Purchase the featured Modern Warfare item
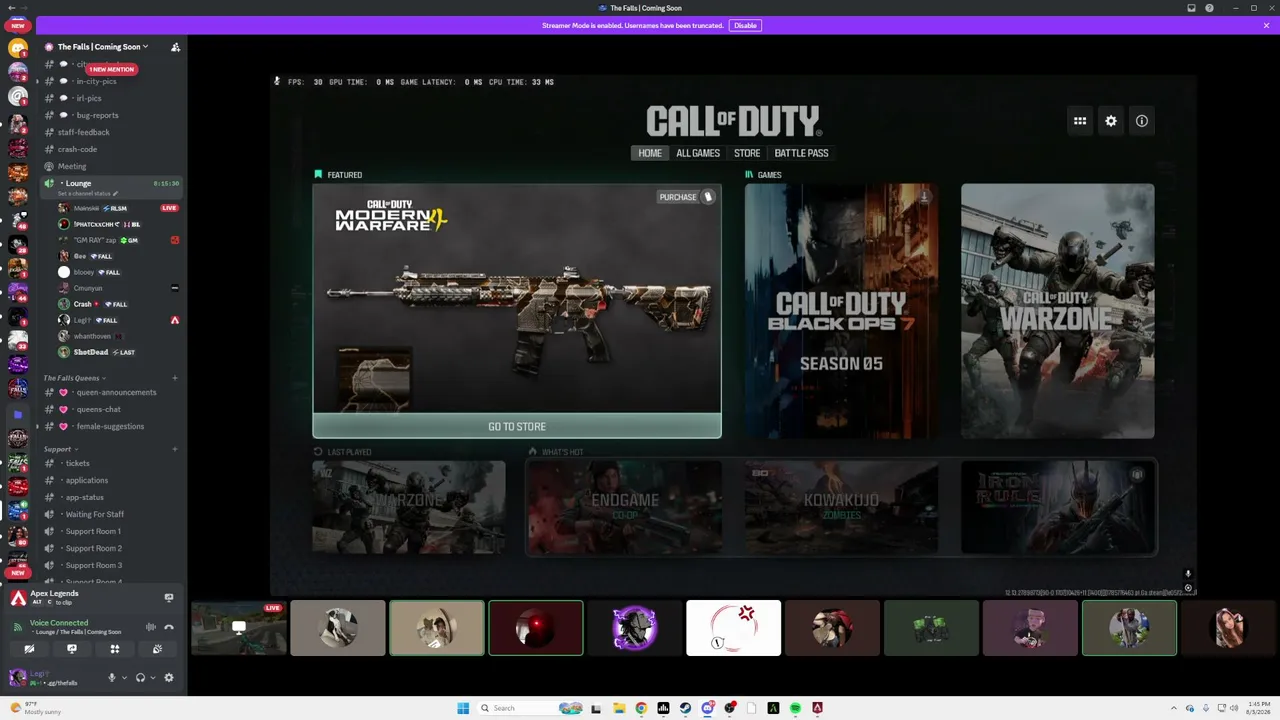The image size is (1280, 720). (686, 197)
